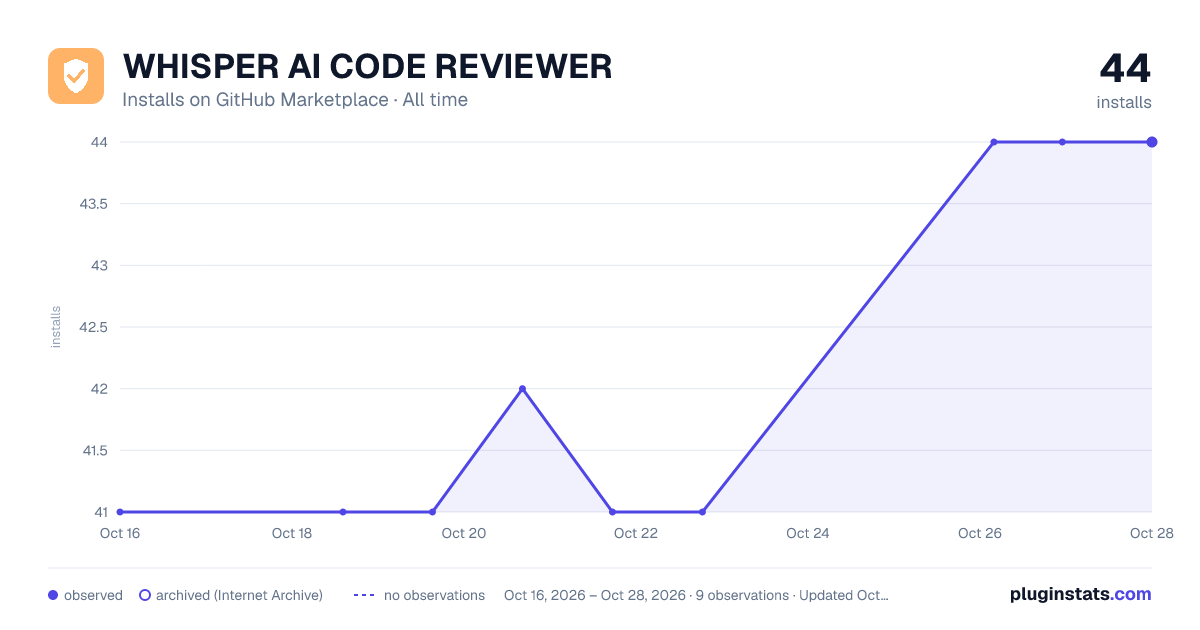Viewport: 1200px width, 630px height.
Task: Click the "no observations" legend entry
Action: coord(419,595)
